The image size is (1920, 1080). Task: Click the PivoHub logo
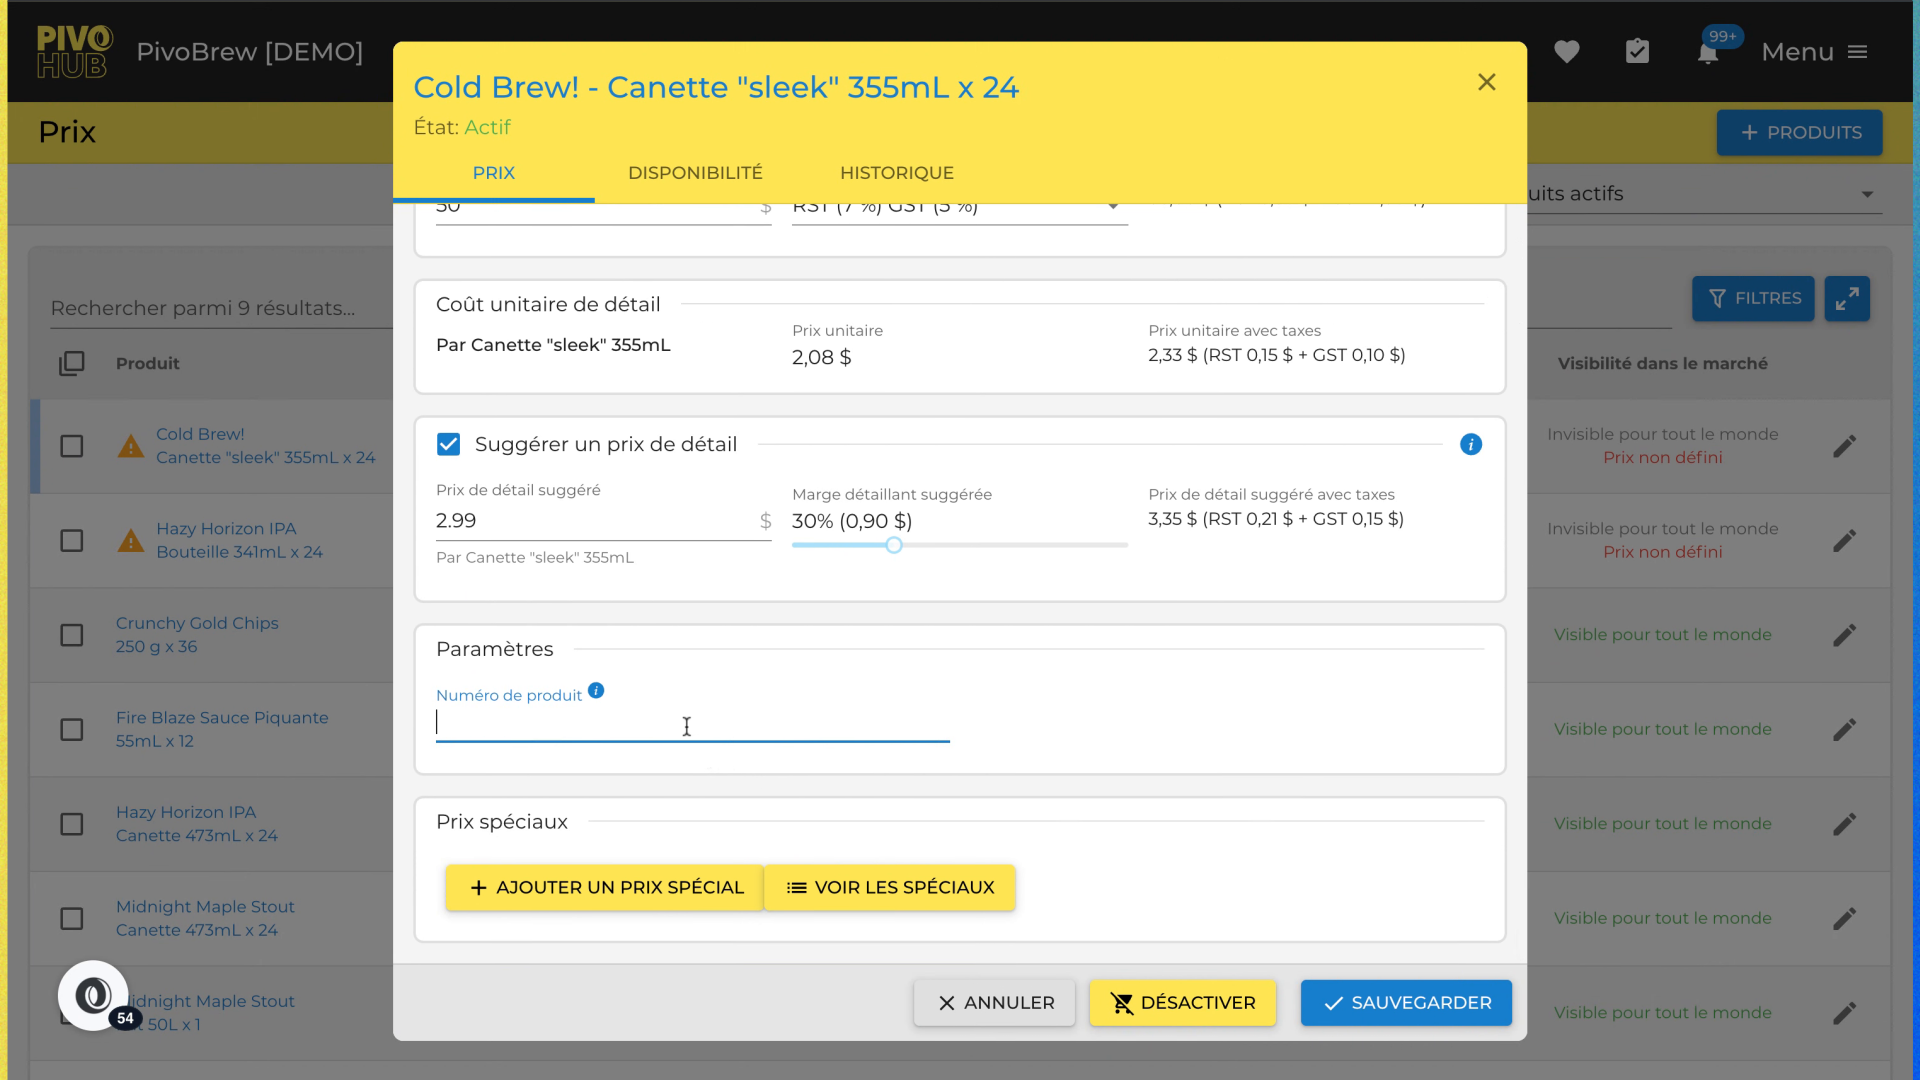pos(74,52)
